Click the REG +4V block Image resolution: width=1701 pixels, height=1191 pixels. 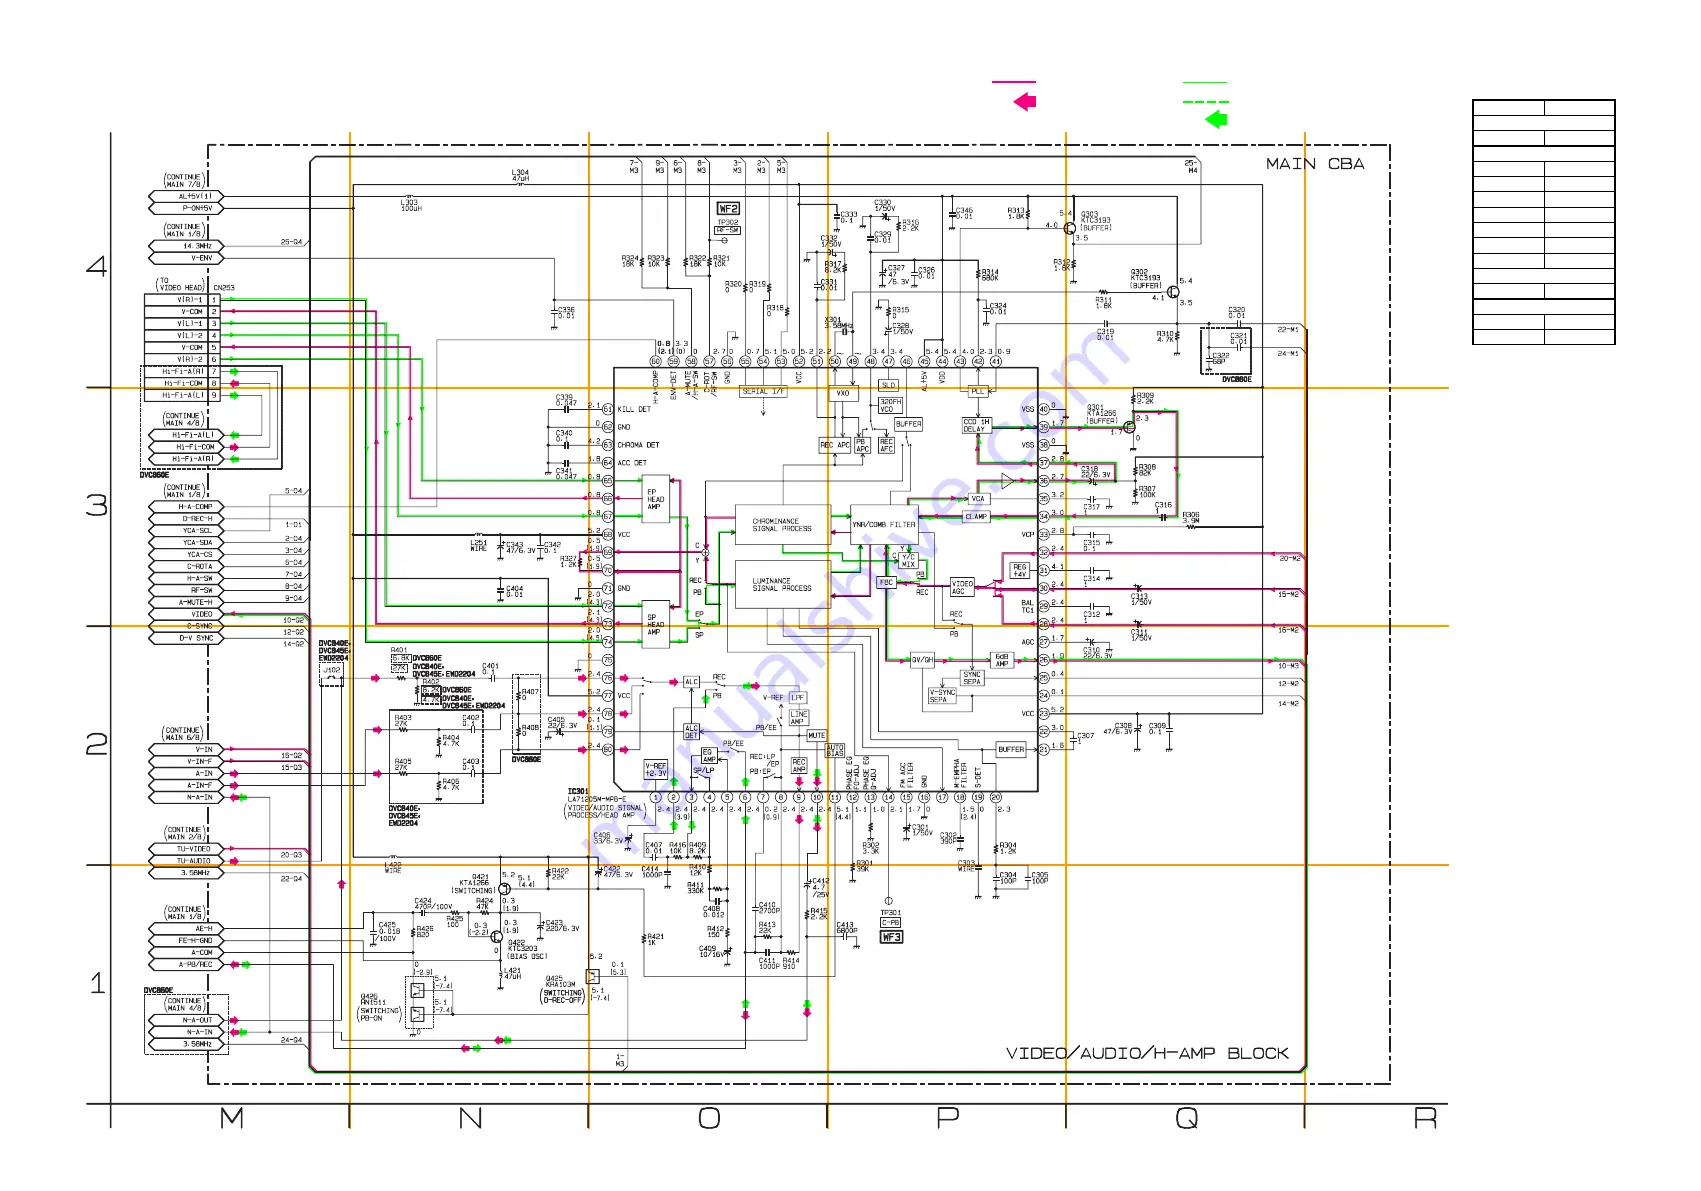(x=1020, y=571)
